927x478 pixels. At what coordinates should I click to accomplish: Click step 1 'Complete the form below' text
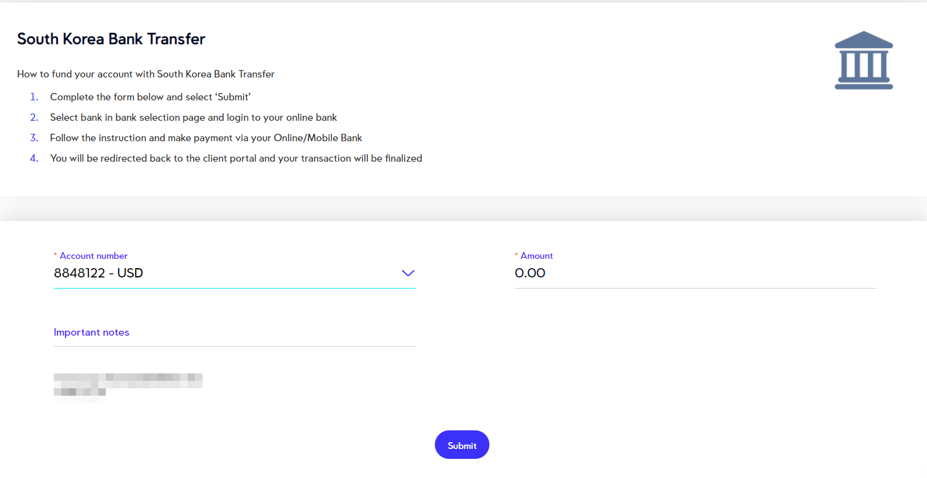(150, 97)
